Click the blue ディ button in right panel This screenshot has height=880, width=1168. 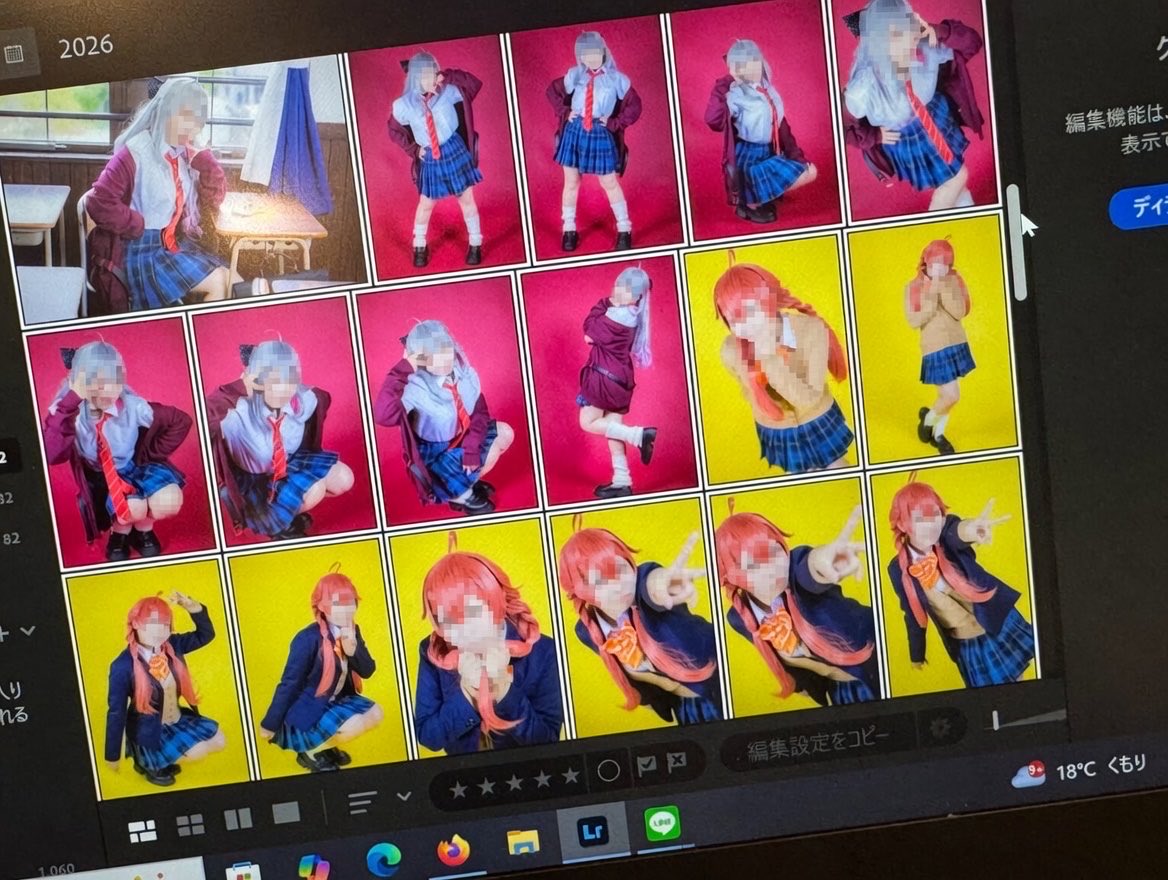(x=1140, y=206)
